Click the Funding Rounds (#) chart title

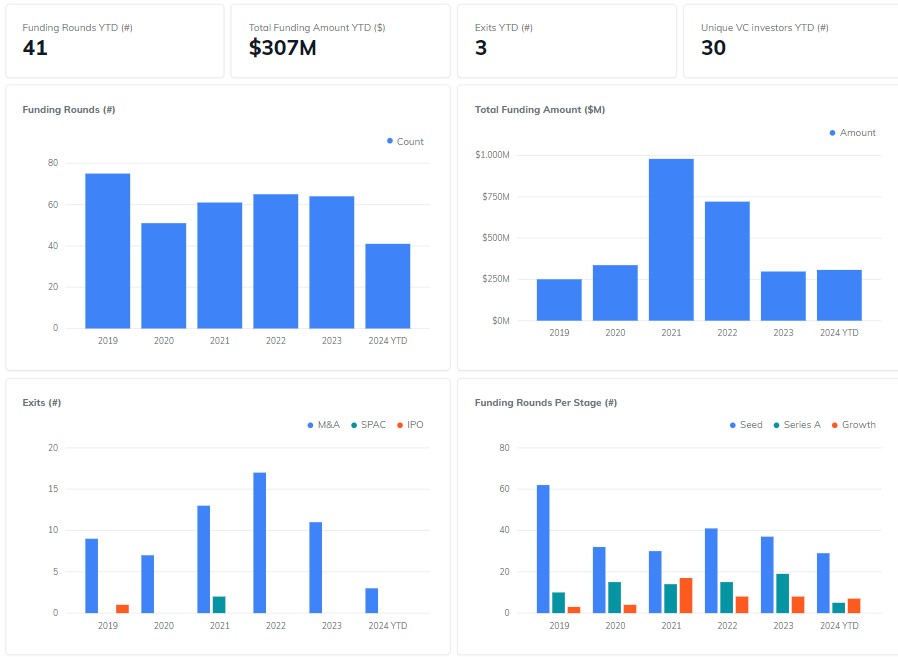(69, 109)
